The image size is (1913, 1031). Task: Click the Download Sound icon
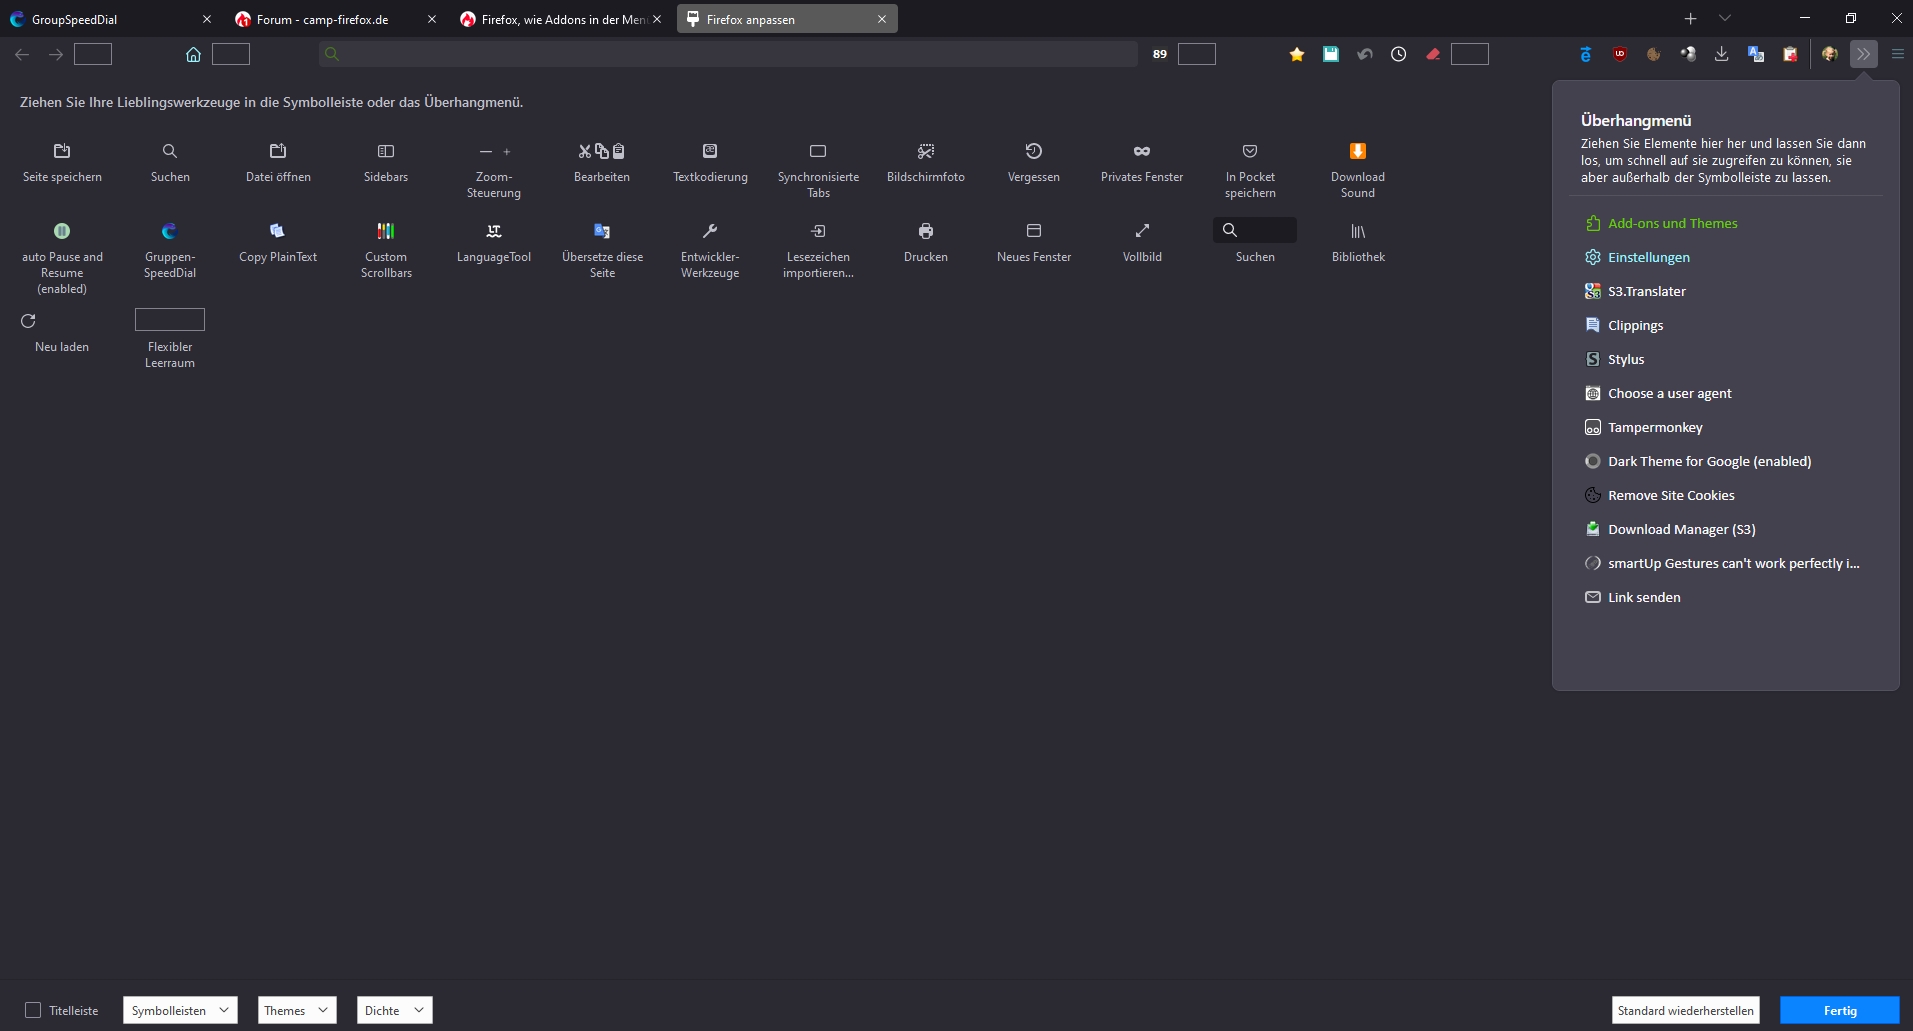click(1357, 151)
